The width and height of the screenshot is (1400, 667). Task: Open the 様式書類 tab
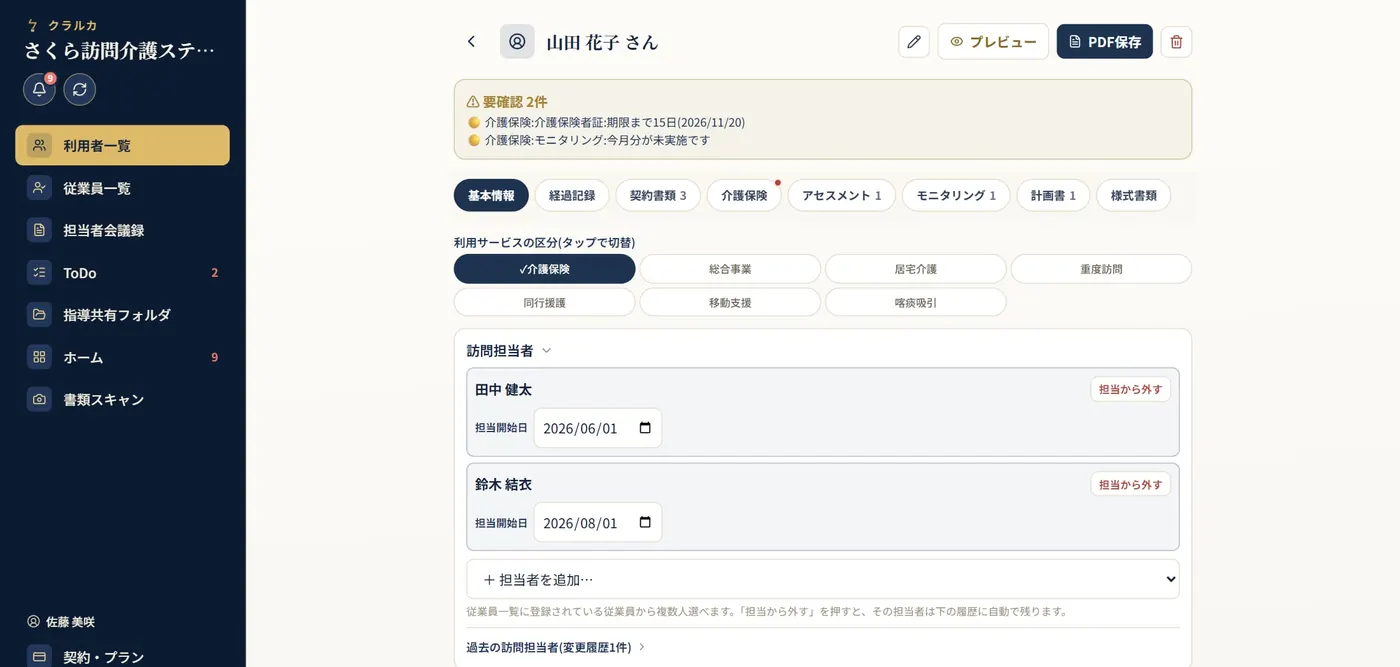(1133, 195)
